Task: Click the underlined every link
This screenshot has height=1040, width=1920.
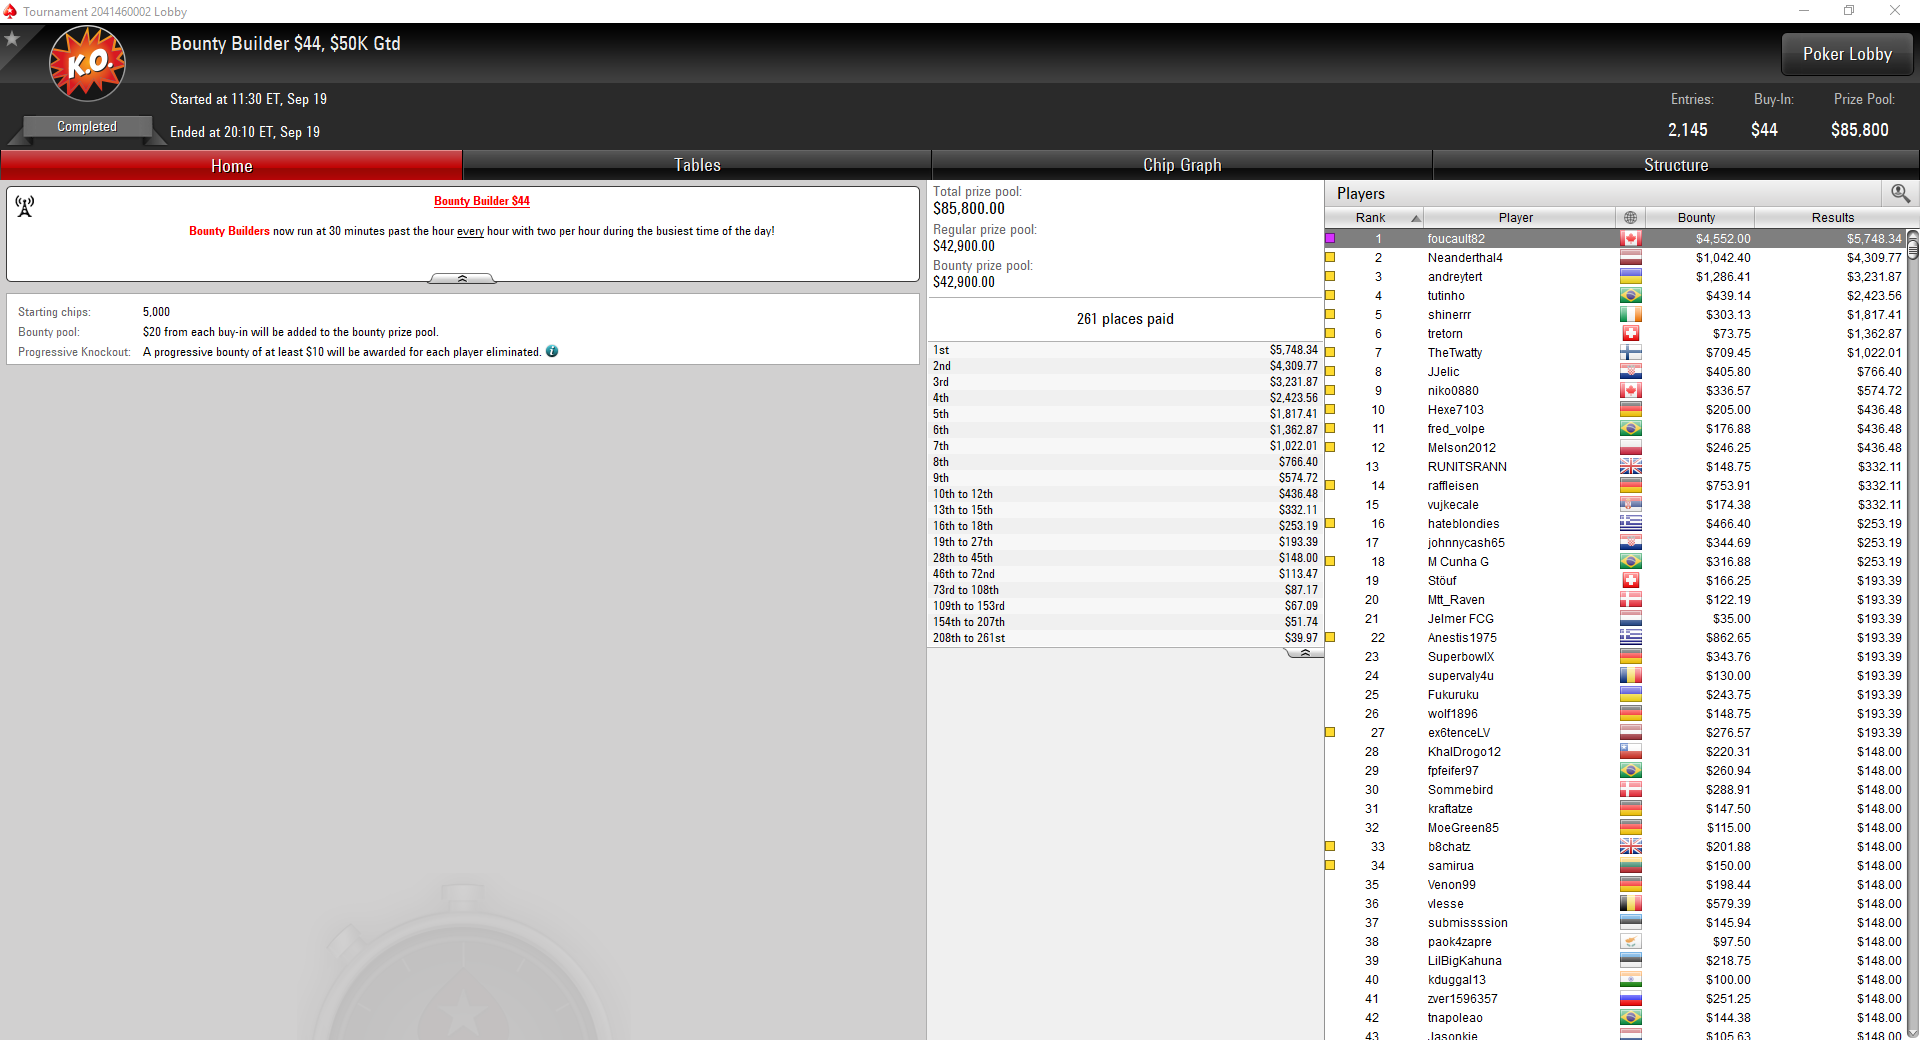Action: [470, 231]
